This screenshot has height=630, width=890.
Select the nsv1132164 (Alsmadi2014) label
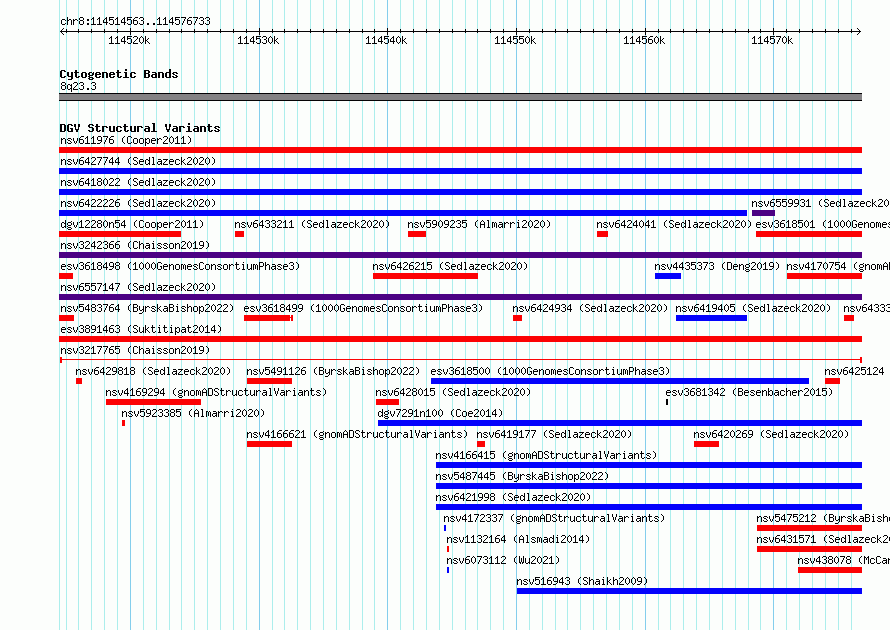(x=518, y=539)
